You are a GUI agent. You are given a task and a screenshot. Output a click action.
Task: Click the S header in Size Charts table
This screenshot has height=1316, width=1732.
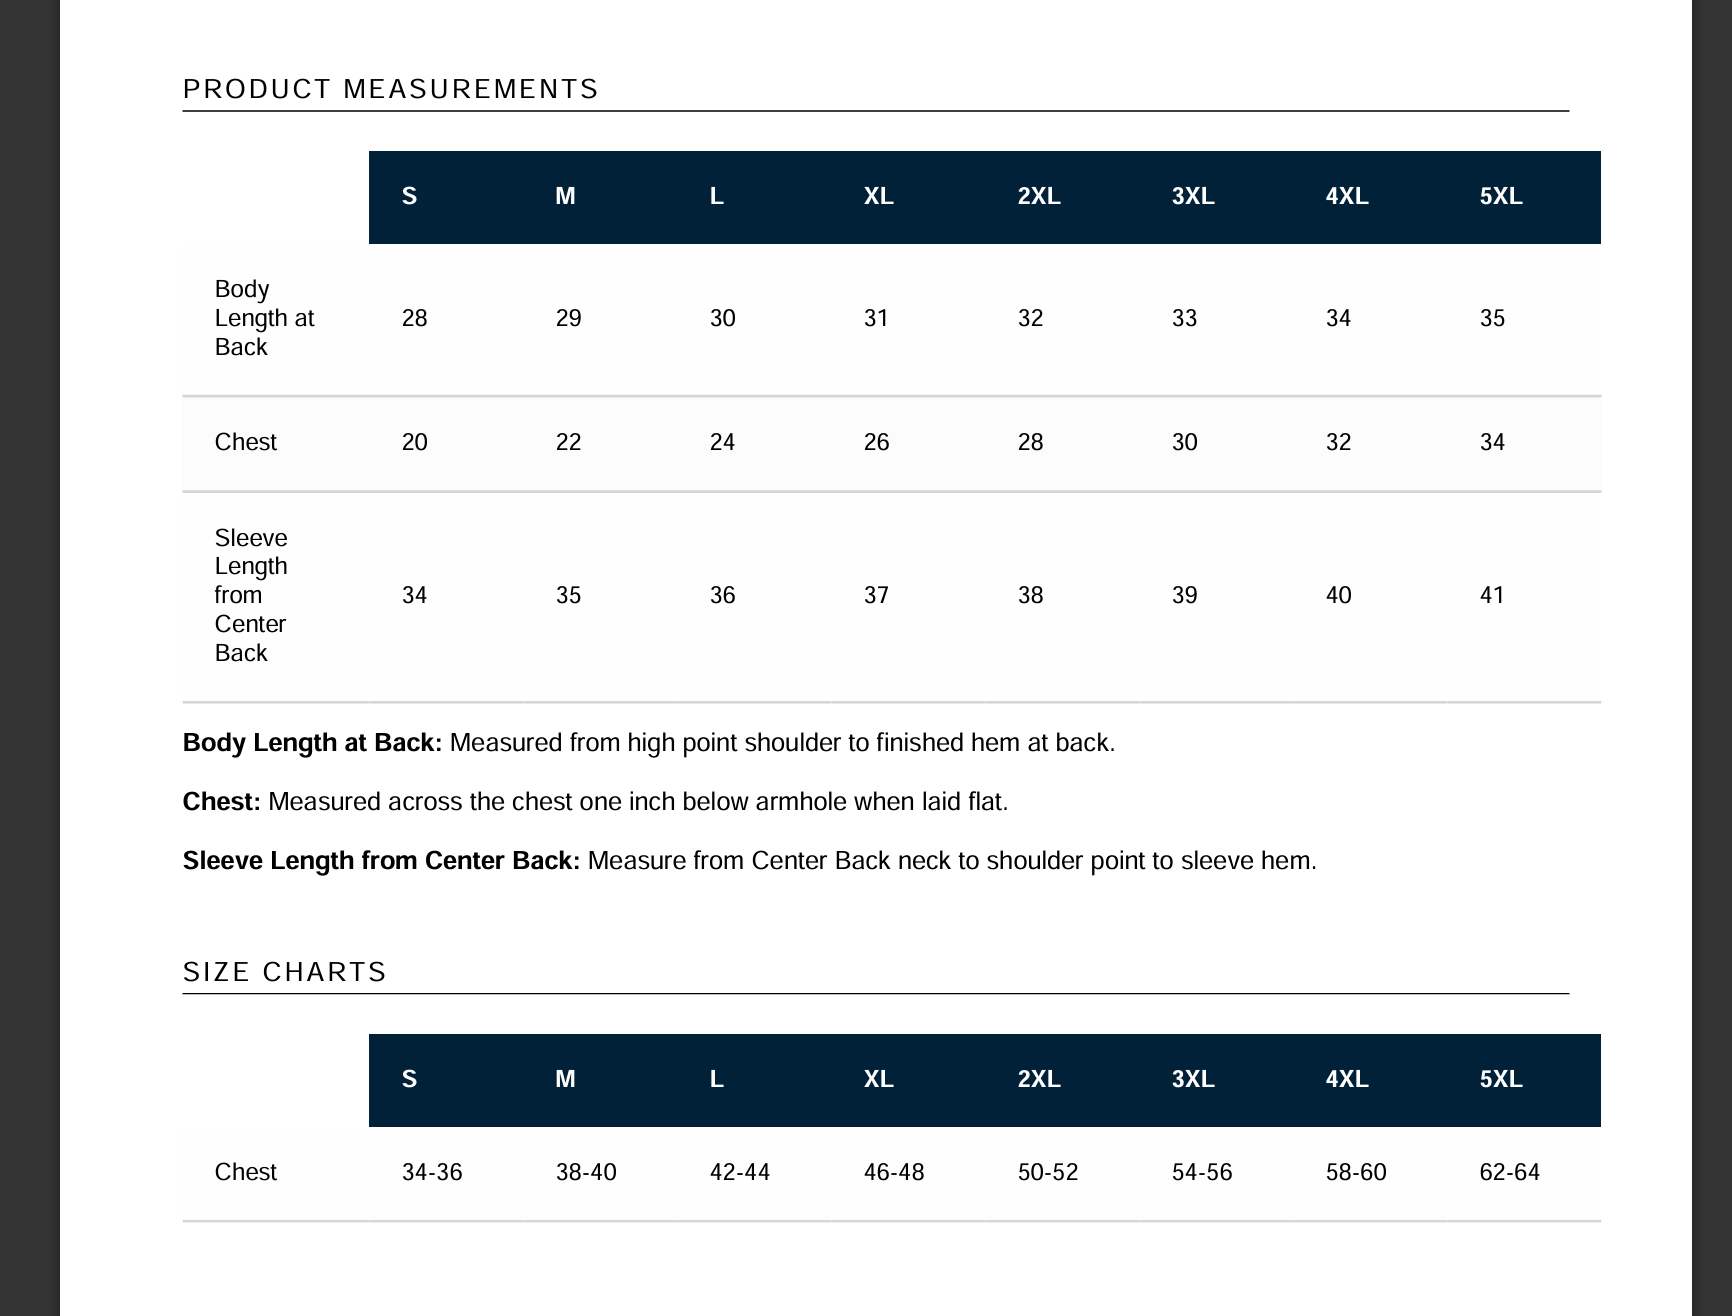click(x=409, y=1080)
